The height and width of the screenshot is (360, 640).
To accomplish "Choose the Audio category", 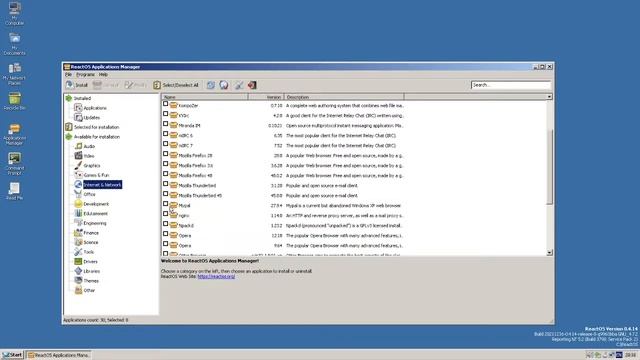I will pyautogui.click(x=89, y=146).
